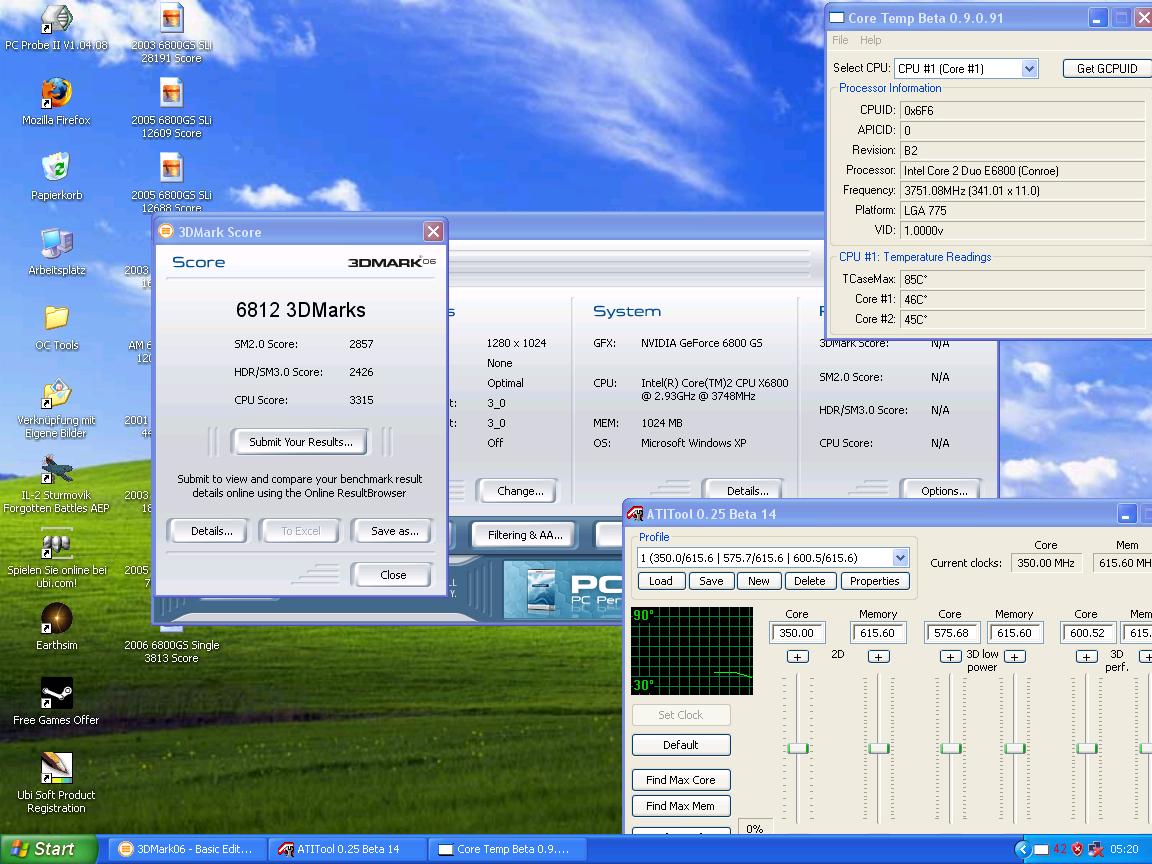The width and height of the screenshot is (1152, 864).
Task: Click the ATITool window title bar icon
Action: 635,514
